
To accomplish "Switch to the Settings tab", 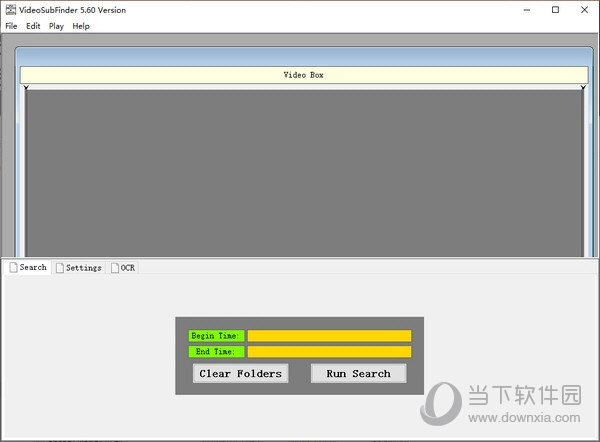I will tap(79, 267).
